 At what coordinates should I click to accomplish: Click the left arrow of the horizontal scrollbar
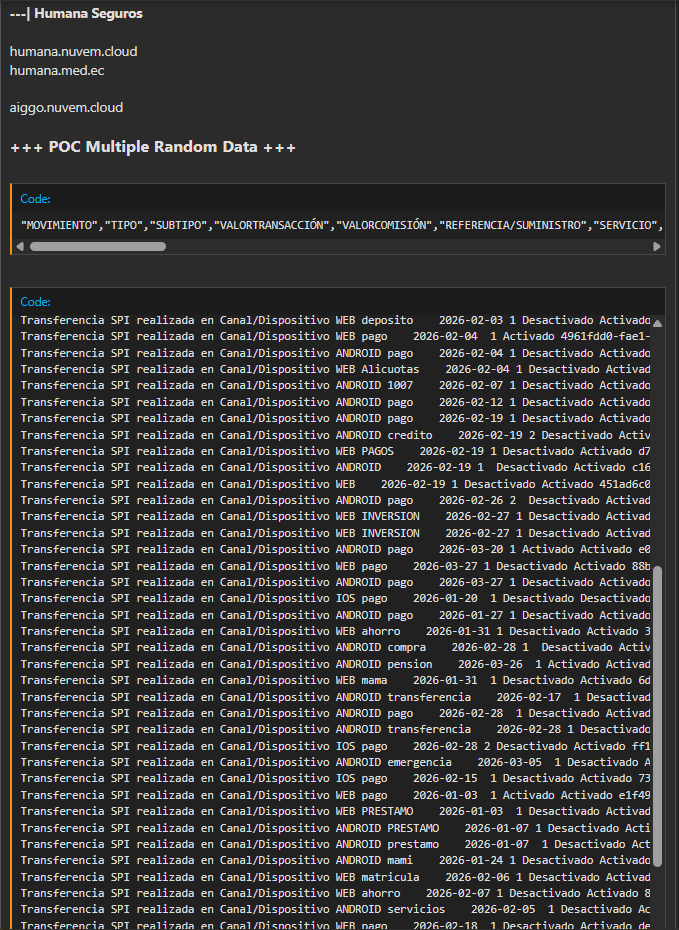20,246
